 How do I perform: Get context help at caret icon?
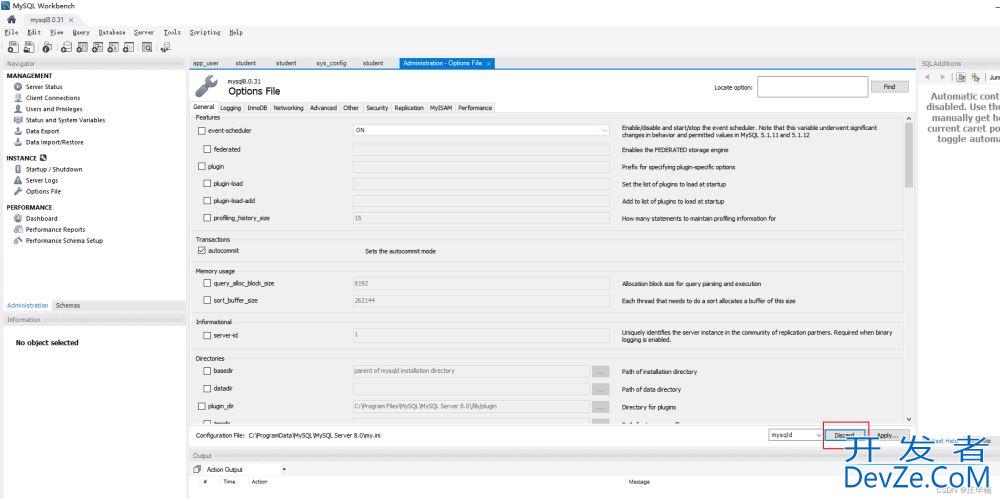pyautogui.click(x=961, y=77)
